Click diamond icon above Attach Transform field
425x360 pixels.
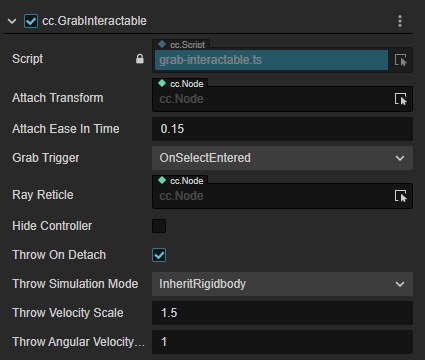coord(162,83)
